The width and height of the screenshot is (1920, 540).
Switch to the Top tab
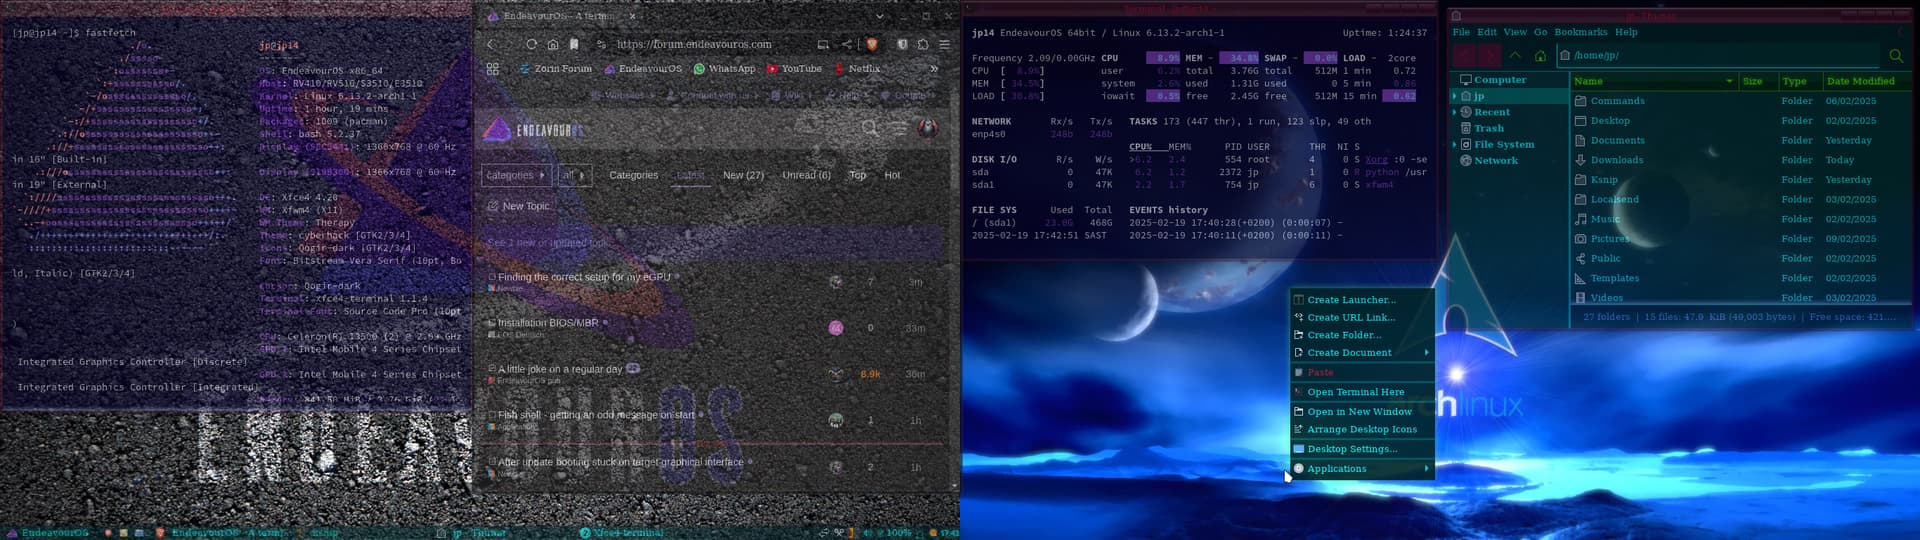click(x=857, y=175)
